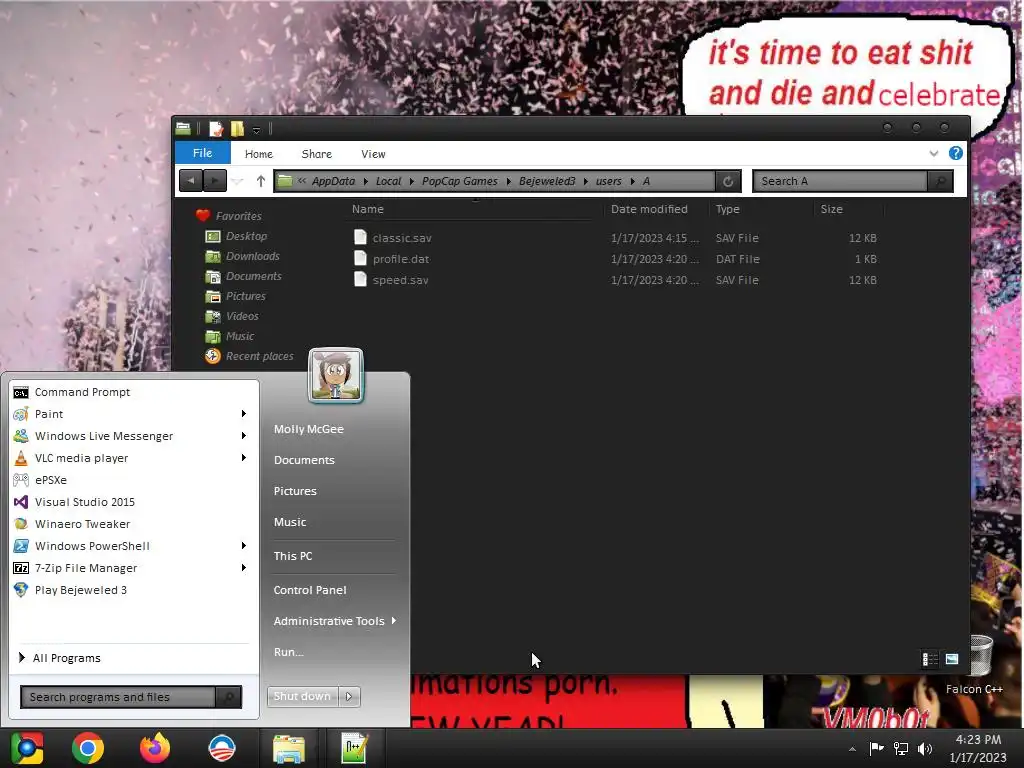Go up one folder level arrow
This screenshot has height=768, width=1024.
tap(261, 181)
